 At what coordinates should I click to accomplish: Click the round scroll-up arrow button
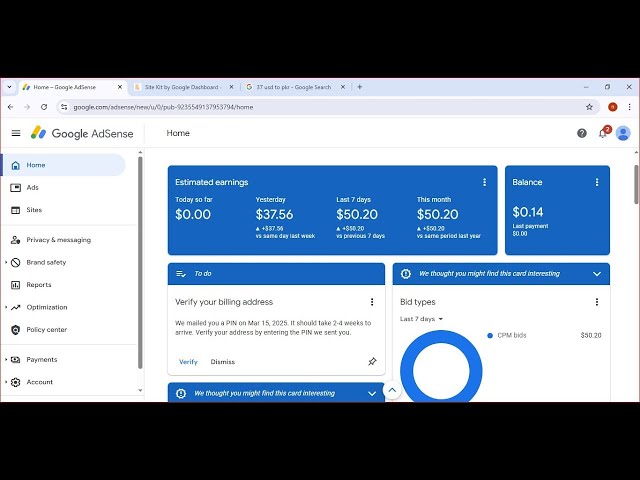(x=392, y=390)
